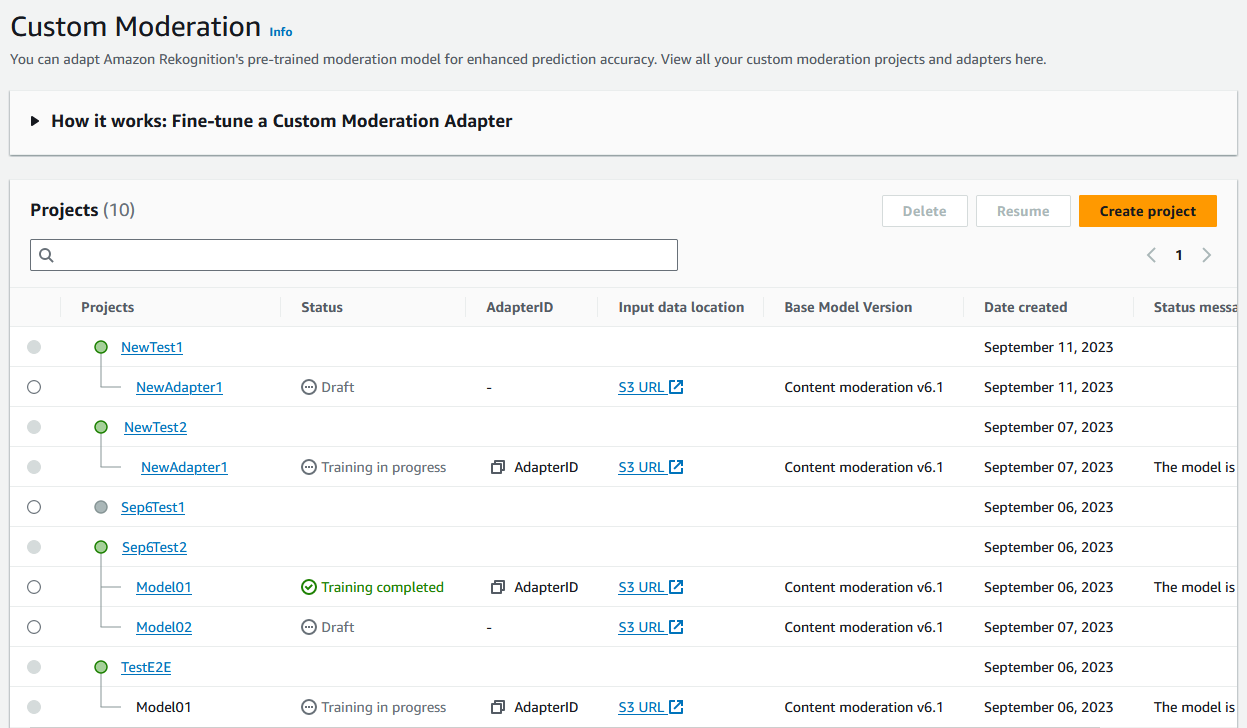Select the radio button next to draft NewAdapter1
The height and width of the screenshot is (728, 1247).
[x=34, y=387]
